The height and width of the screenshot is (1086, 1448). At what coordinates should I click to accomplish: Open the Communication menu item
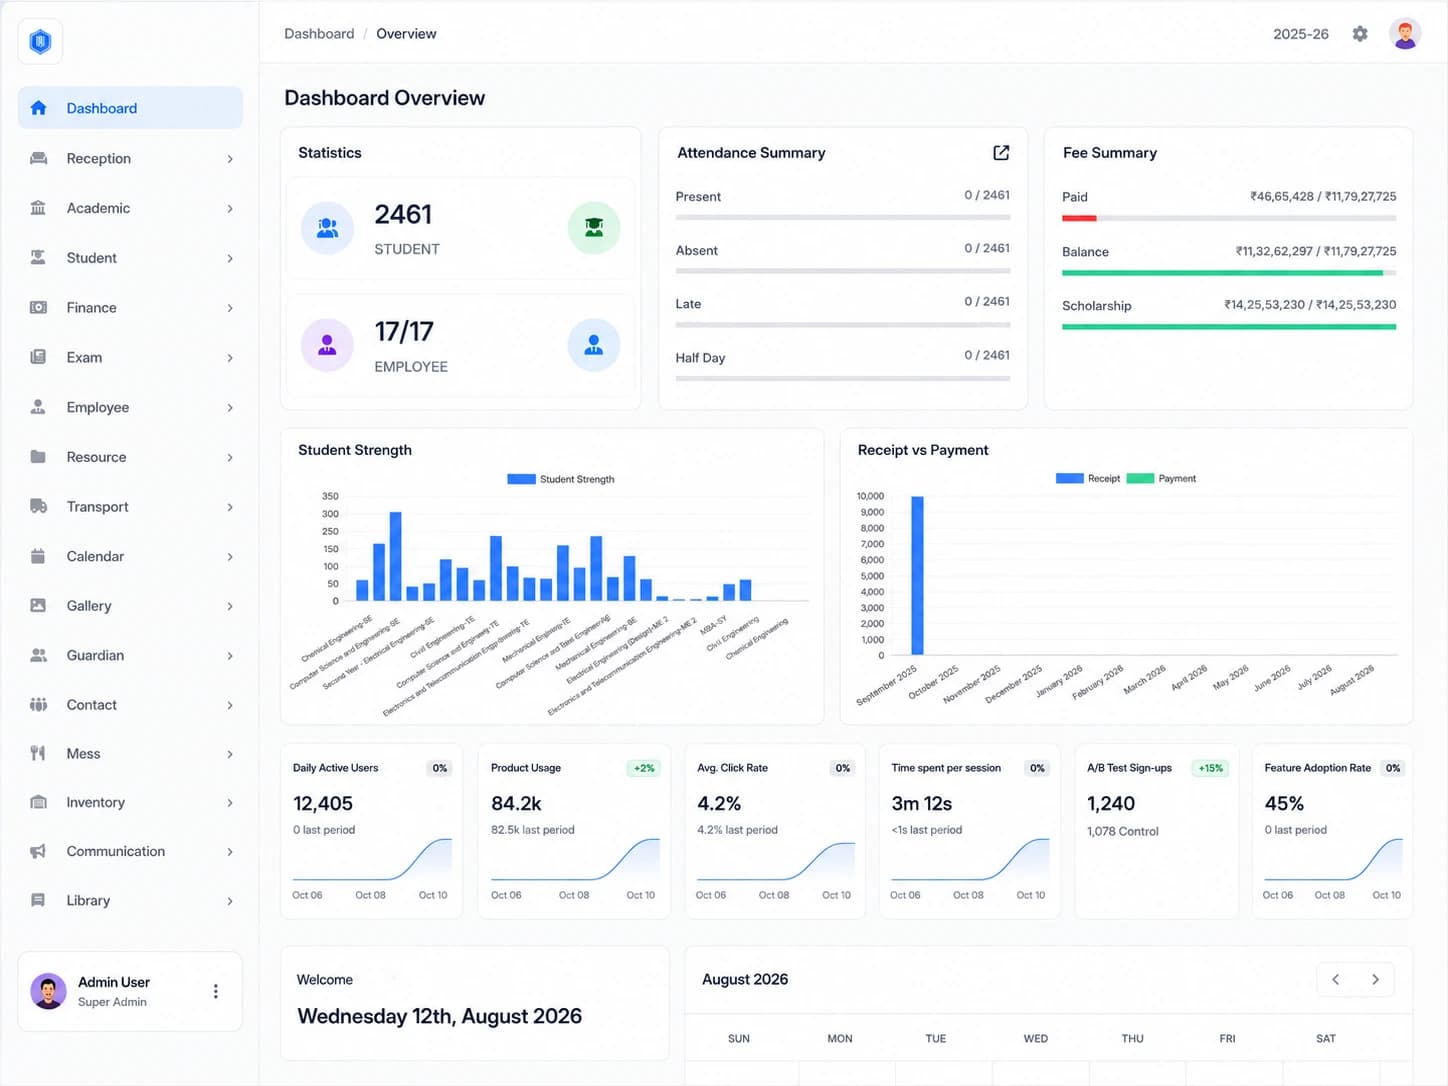click(130, 851)
